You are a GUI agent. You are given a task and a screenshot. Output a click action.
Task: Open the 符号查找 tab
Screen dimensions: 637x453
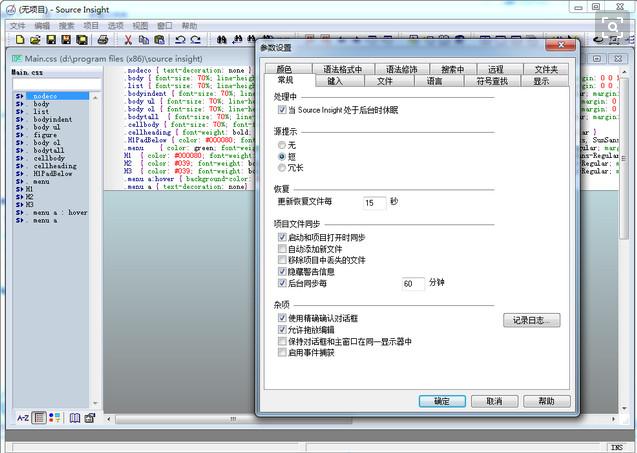coord(491,81)
